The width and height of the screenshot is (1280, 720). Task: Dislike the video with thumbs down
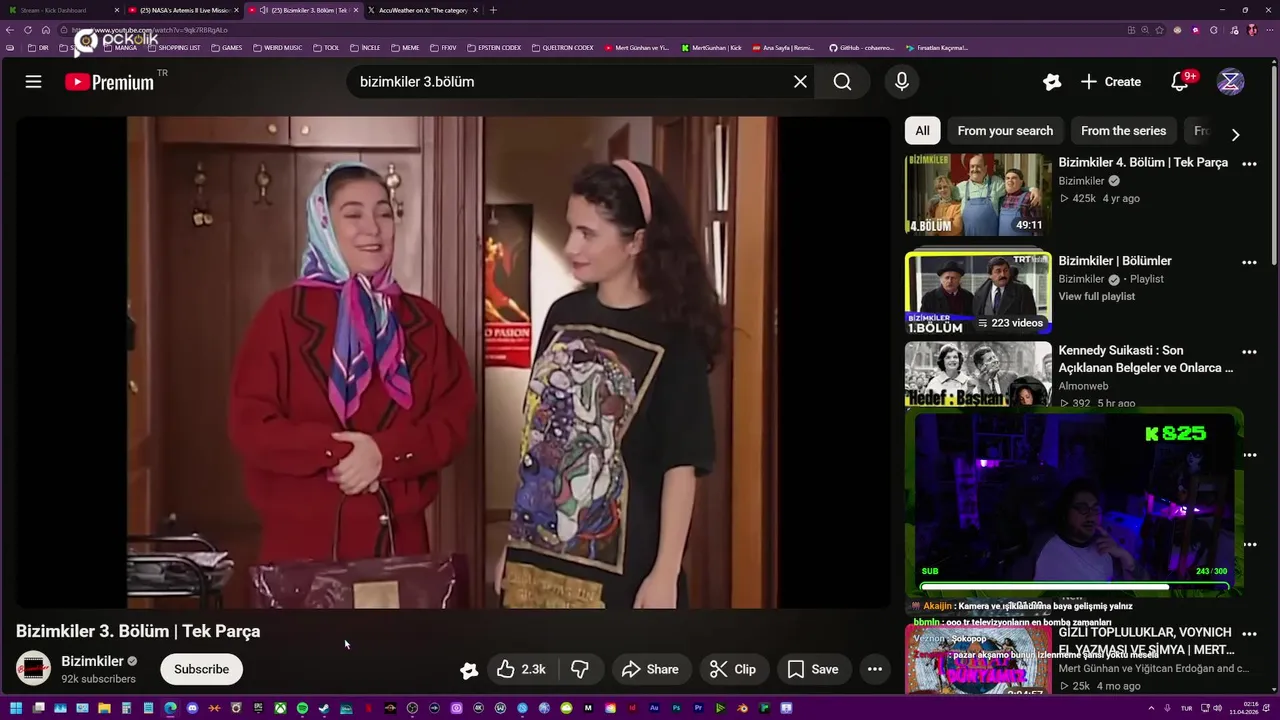580,669
